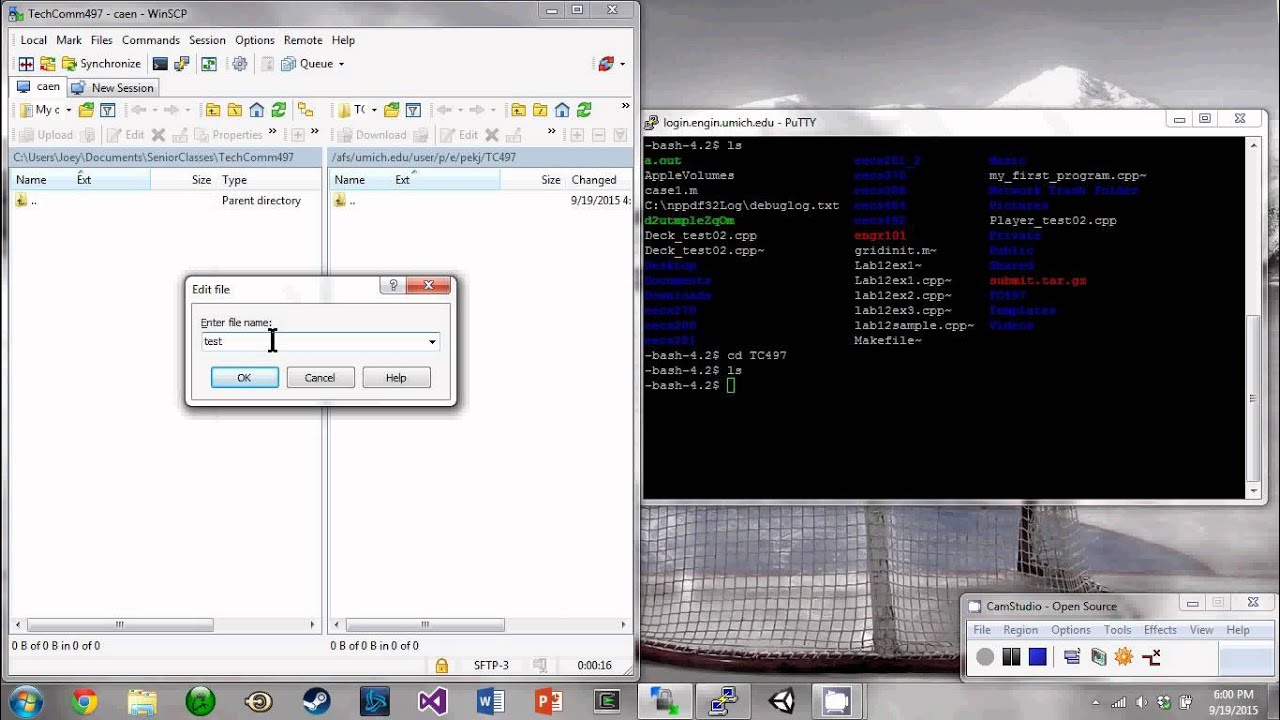Launch the Open in PuTTY toolbar icon
1280x720 pixels.
tap(182, 64)
